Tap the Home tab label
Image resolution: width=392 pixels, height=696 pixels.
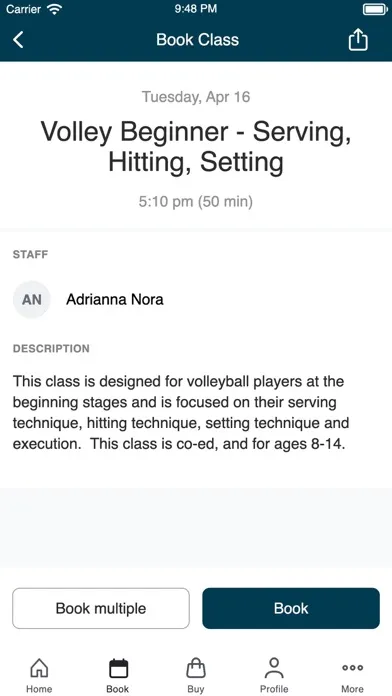coord(39,689)
